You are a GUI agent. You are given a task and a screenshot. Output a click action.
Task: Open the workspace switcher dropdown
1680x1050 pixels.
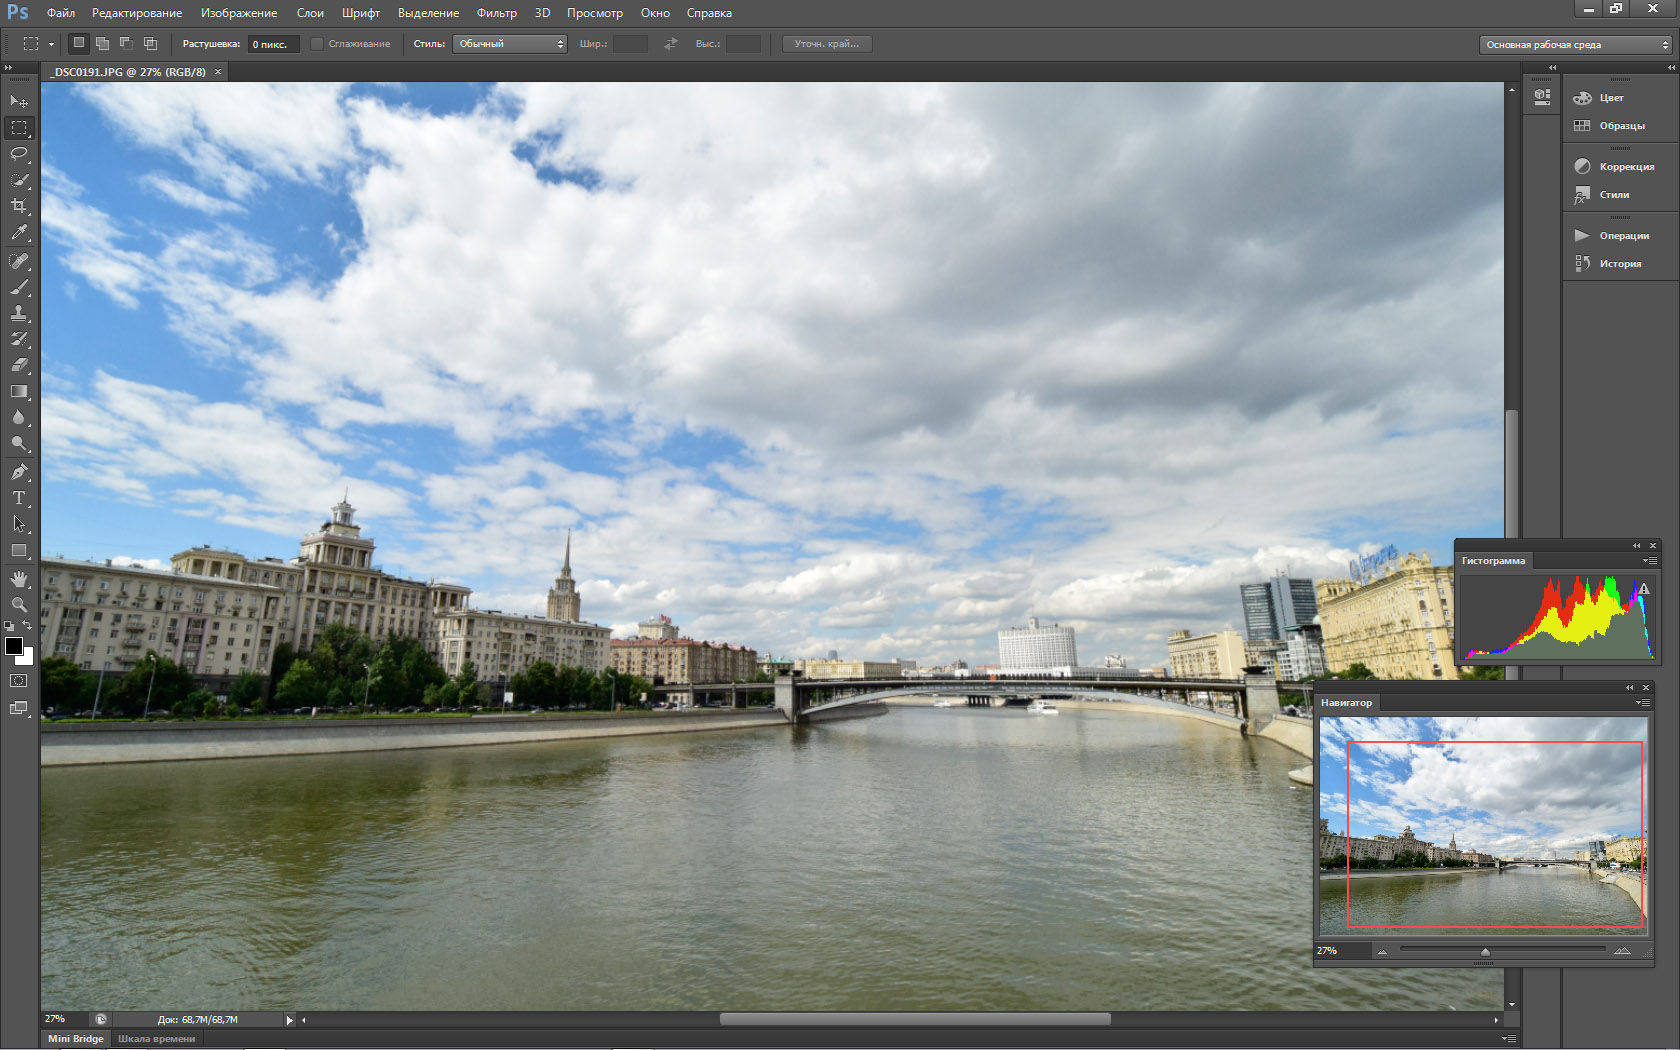pos(1575,44)
